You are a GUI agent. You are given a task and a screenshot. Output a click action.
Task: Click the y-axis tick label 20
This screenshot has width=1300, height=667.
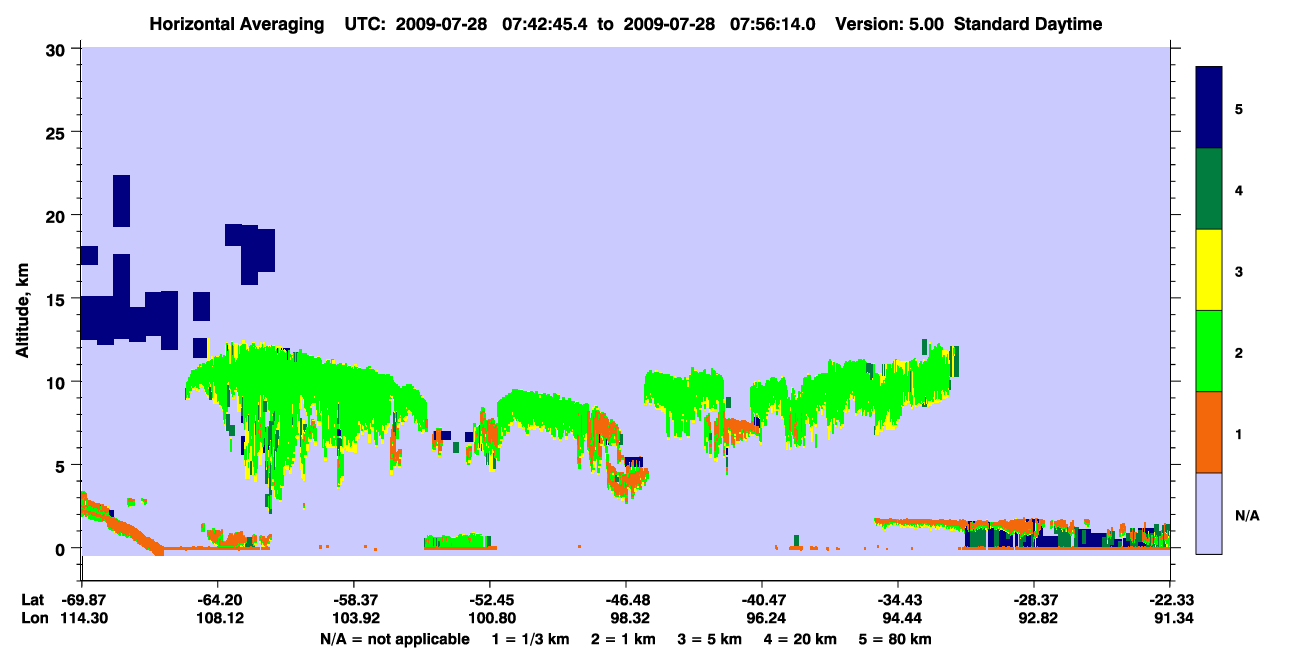coord(58,215)
